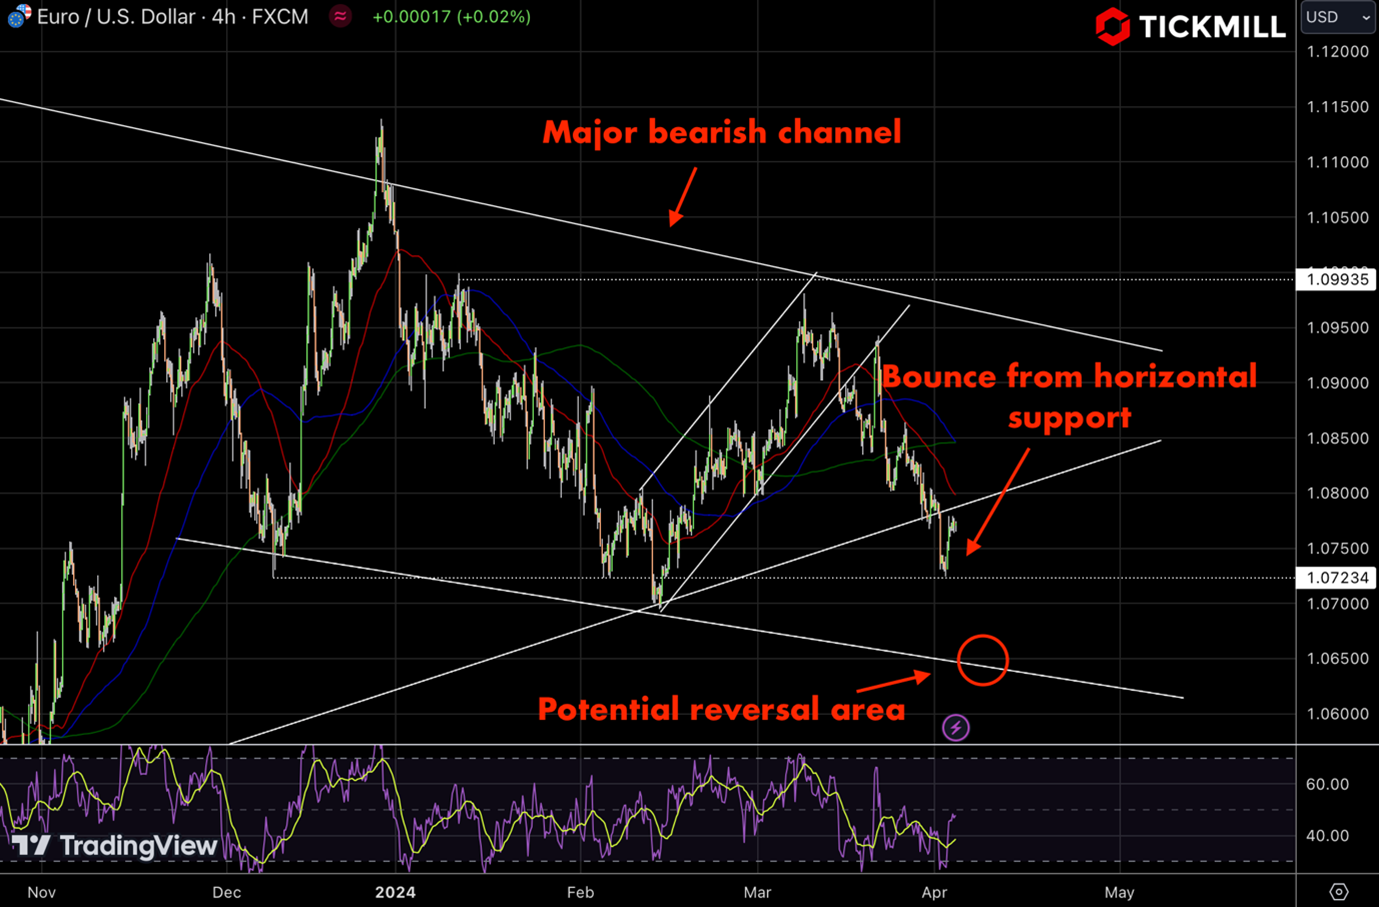This screenshot has width=1379, height=907.
Task: Click the Mar date axis label
Action: point(757,892)
